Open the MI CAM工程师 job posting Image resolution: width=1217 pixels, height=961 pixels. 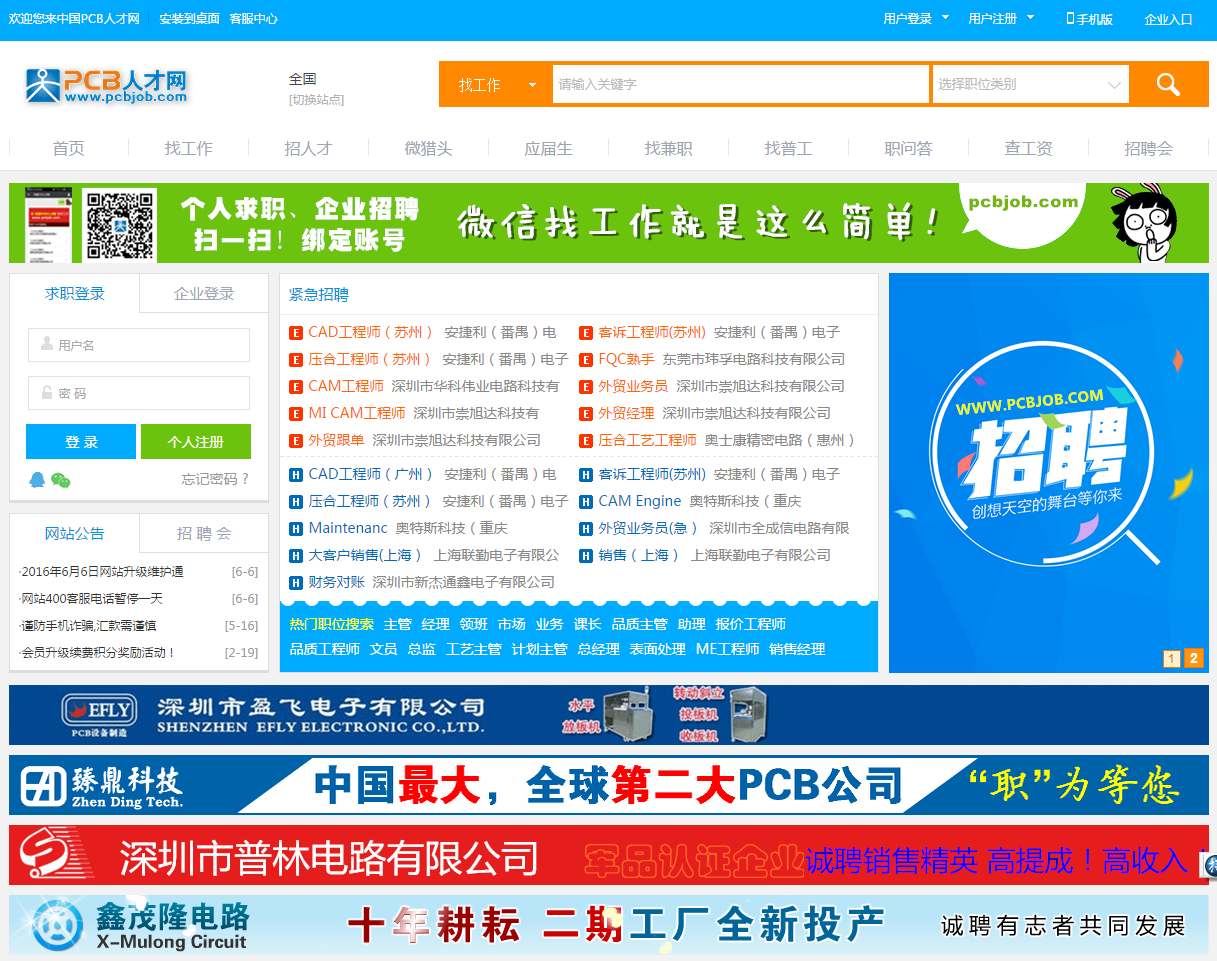(357, 414)
